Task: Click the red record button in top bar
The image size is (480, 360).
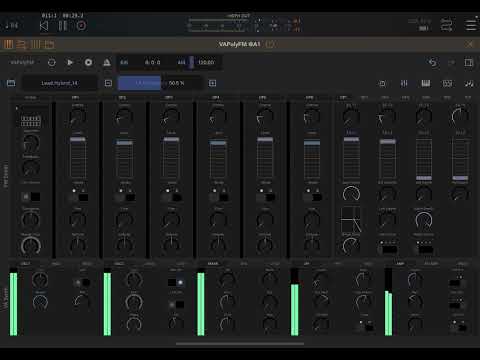Action: pos(81,26)
